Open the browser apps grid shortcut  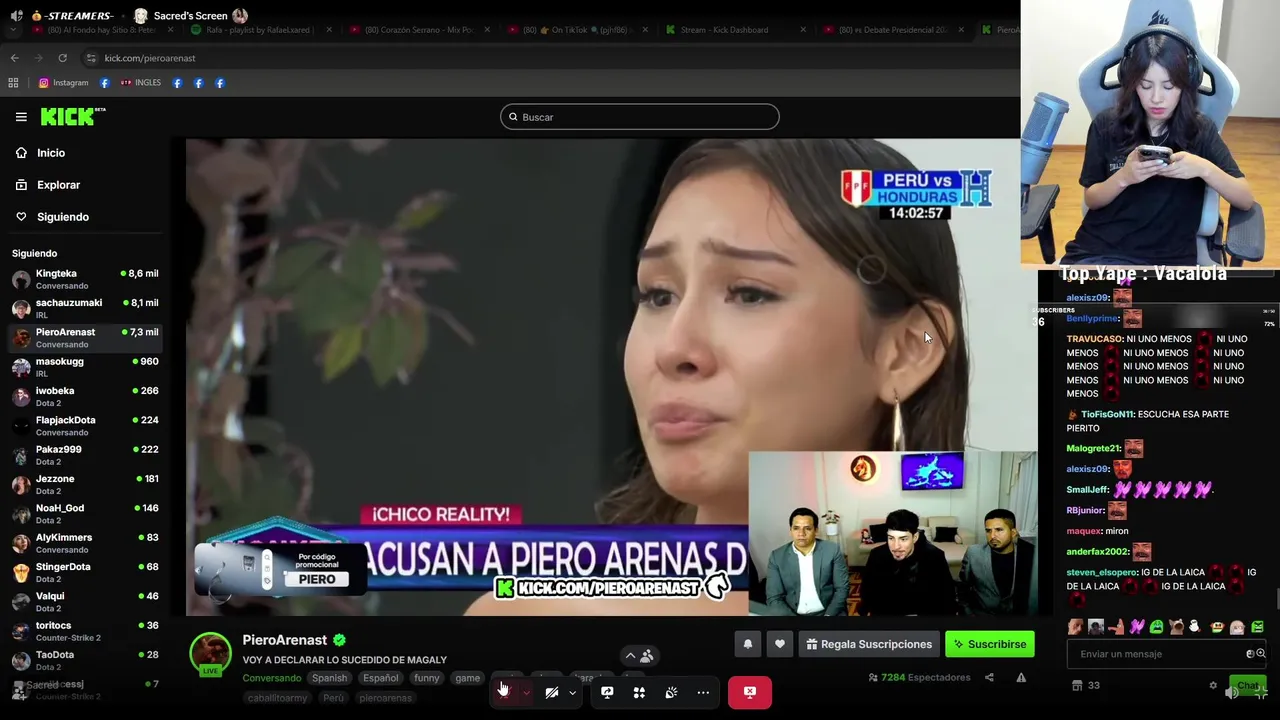[x=13, y=83]
